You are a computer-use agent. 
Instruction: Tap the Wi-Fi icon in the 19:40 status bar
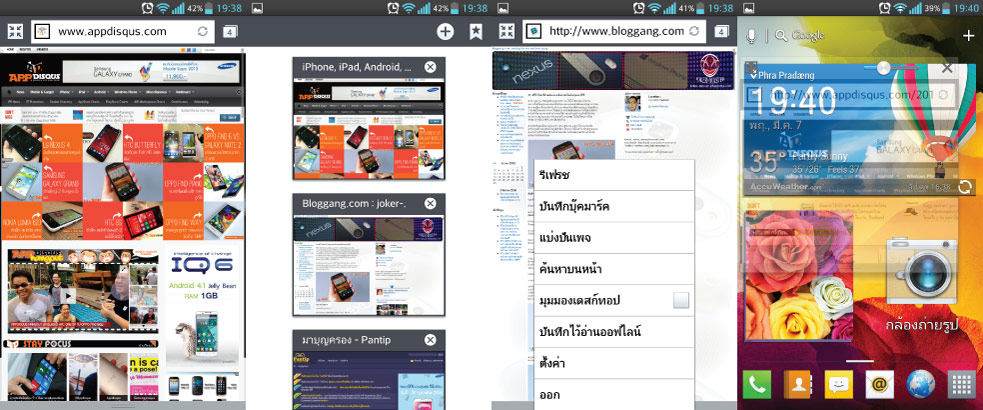coord(902,8)
